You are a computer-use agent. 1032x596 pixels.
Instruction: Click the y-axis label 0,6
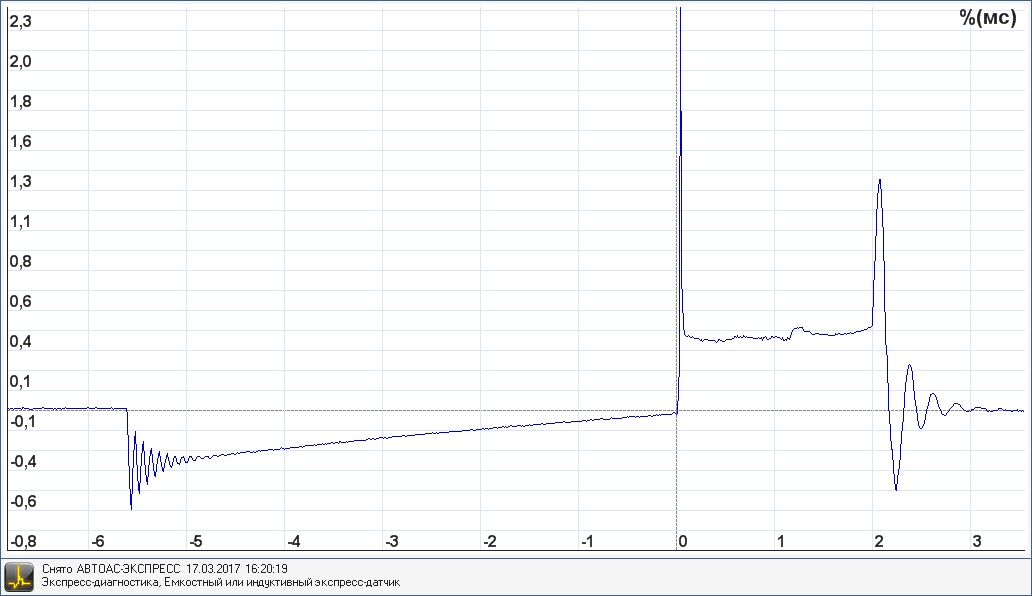[20, 302]
